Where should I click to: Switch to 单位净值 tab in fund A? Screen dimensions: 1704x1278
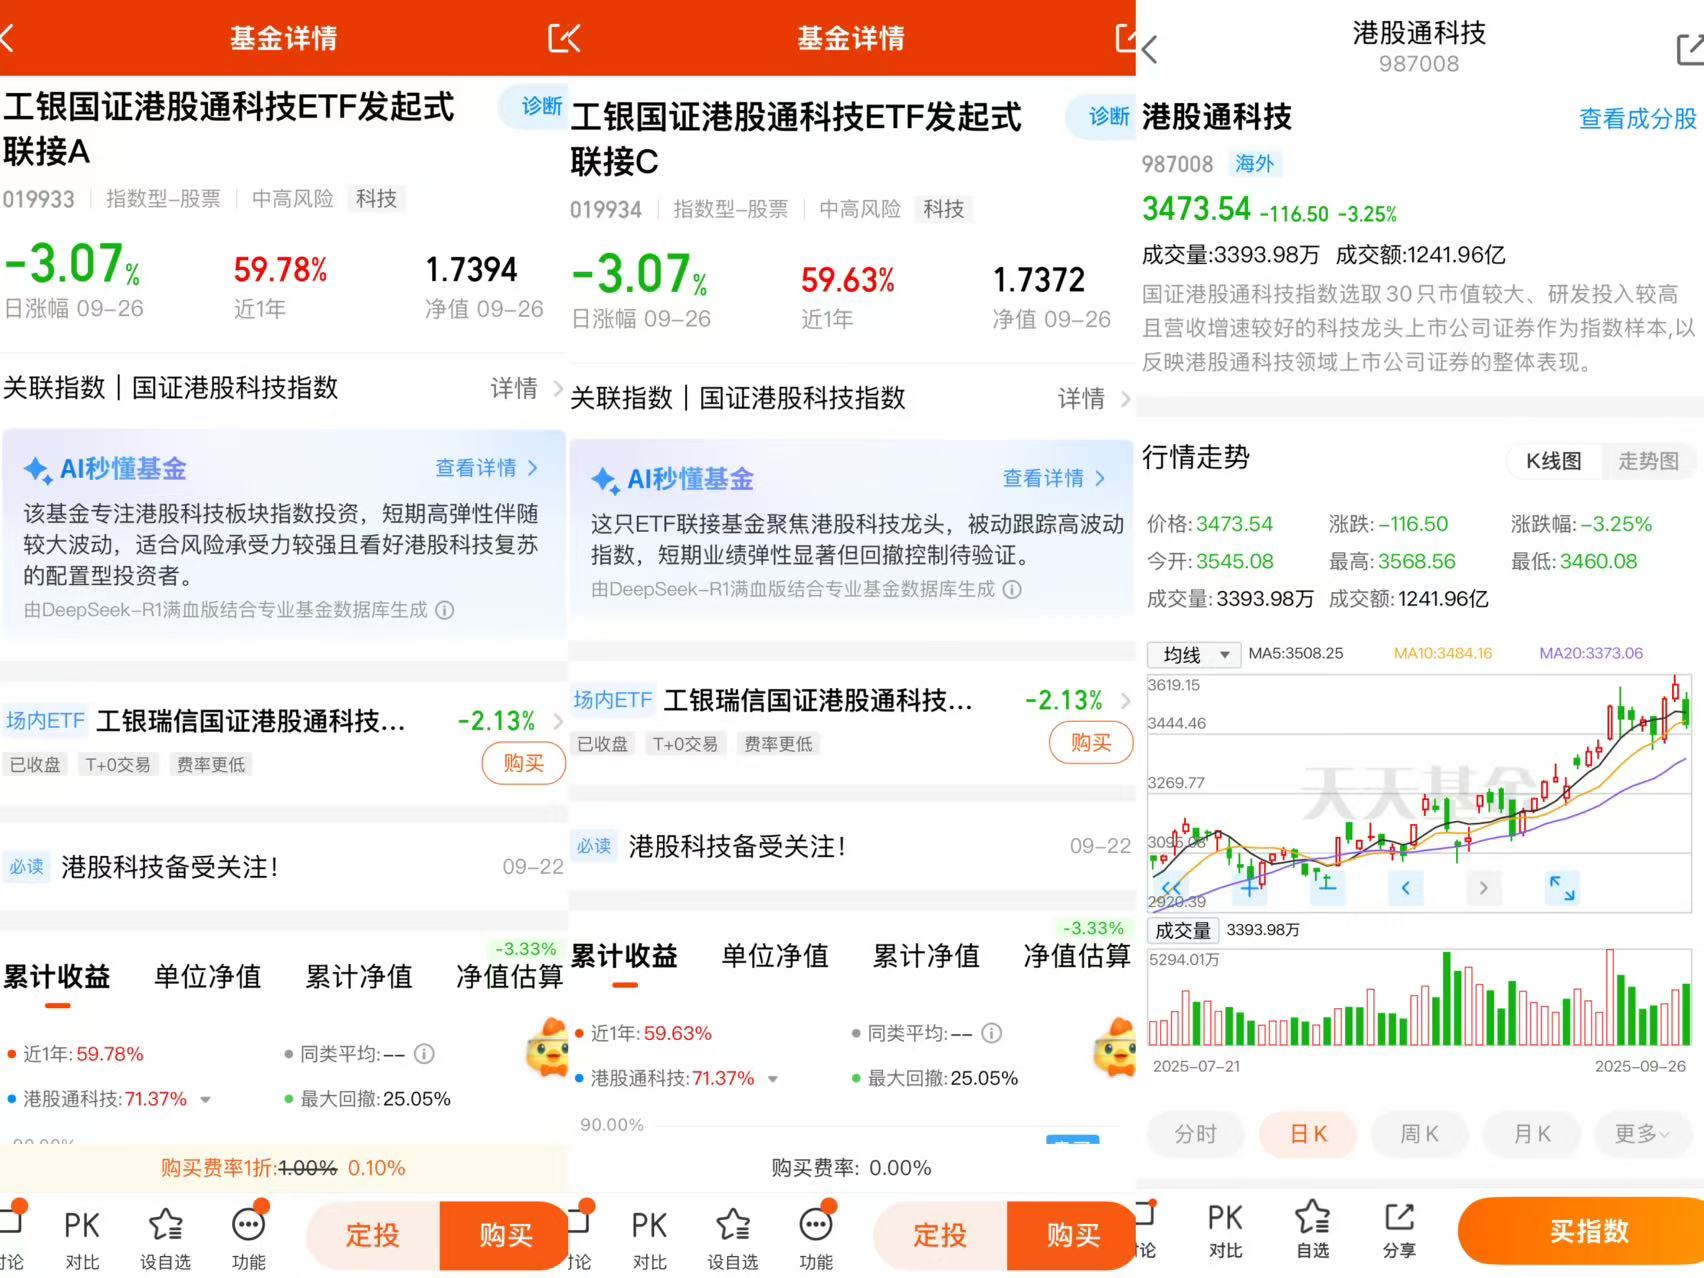coord(207,976)
